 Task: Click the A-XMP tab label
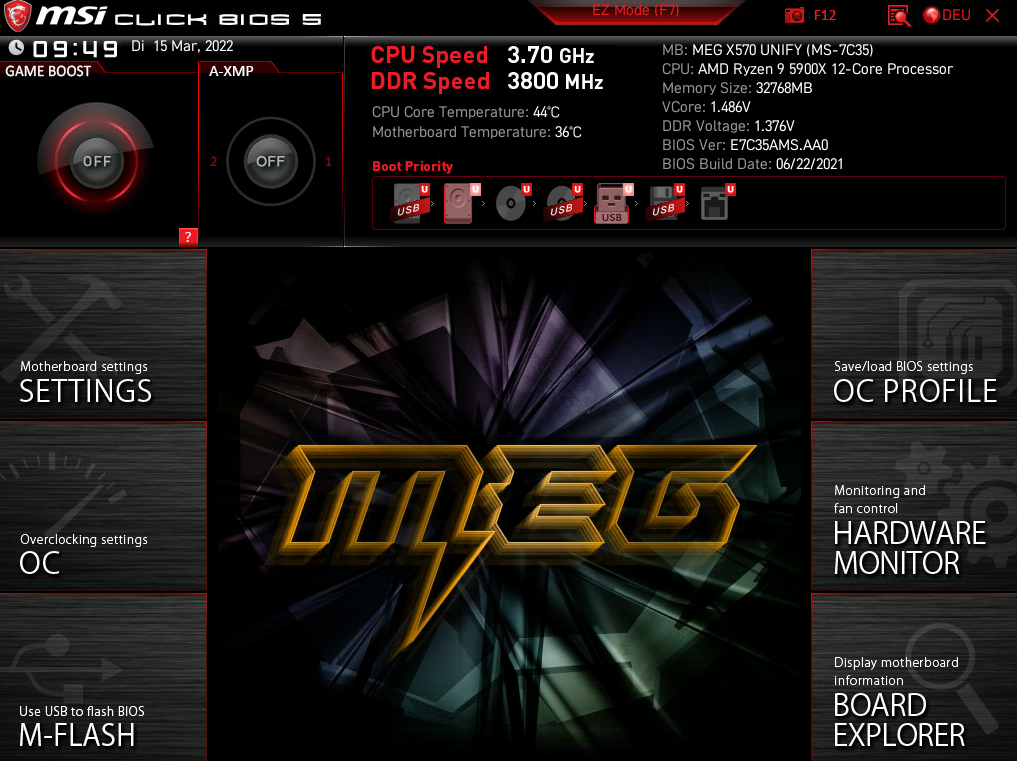(232, 71)
